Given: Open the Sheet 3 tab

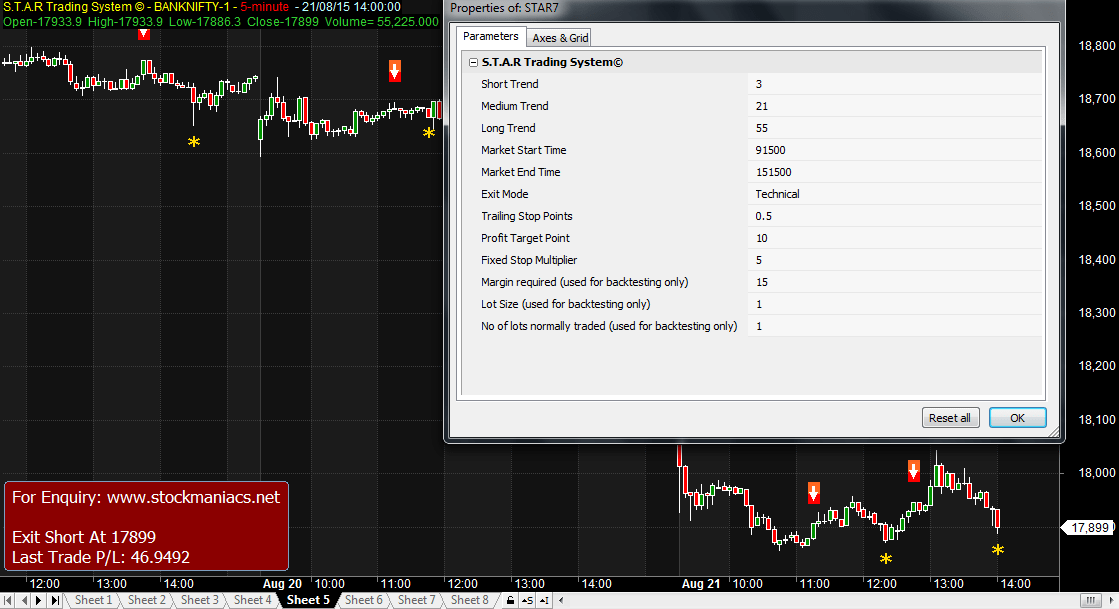Looking at the screenshot, I should click(200, 600).
